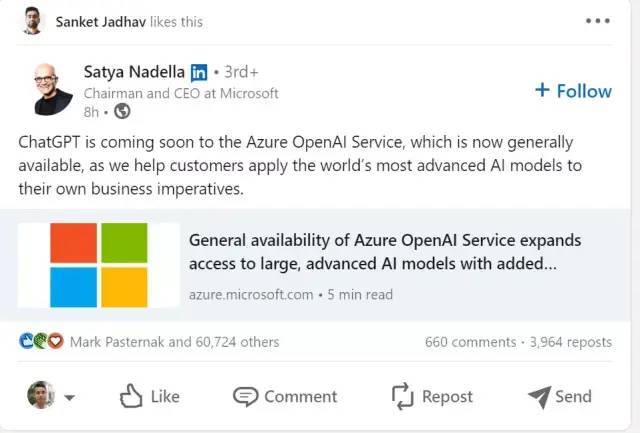Show Mark Pasternak and 60,724 others reactions

175,342
